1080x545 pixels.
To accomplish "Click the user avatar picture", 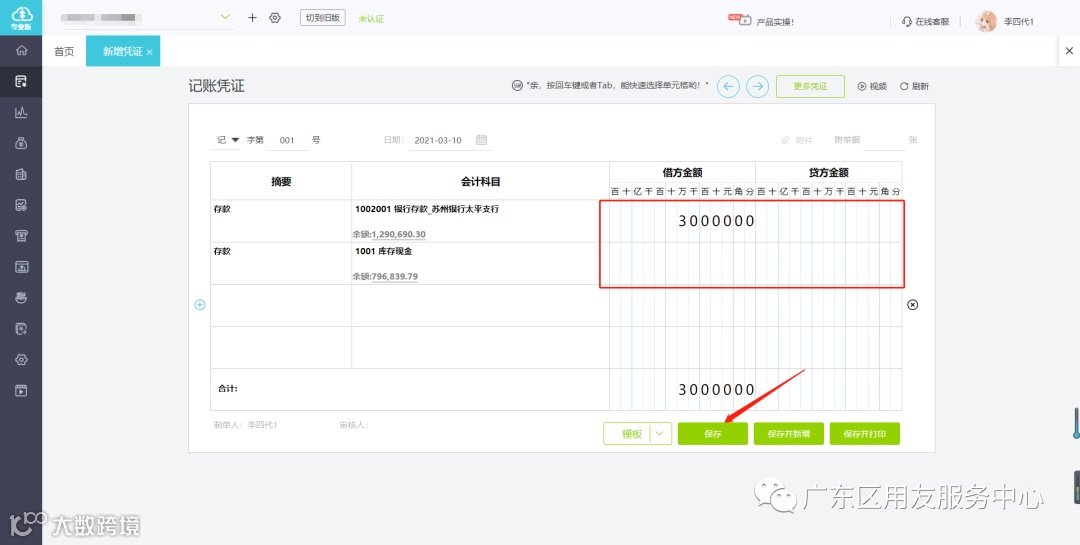I will 986,21.
